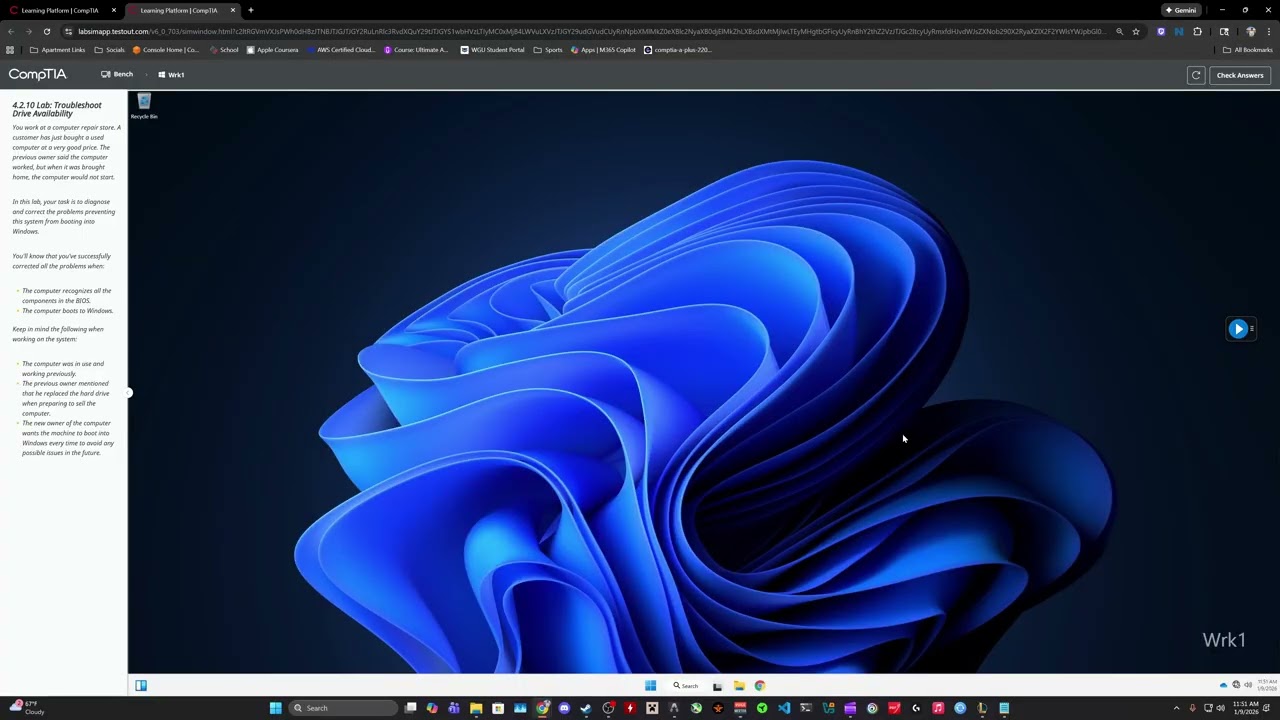The image size is (1280, 720).
Task: Open the Chrome apps grid icon
Action: 10,50
